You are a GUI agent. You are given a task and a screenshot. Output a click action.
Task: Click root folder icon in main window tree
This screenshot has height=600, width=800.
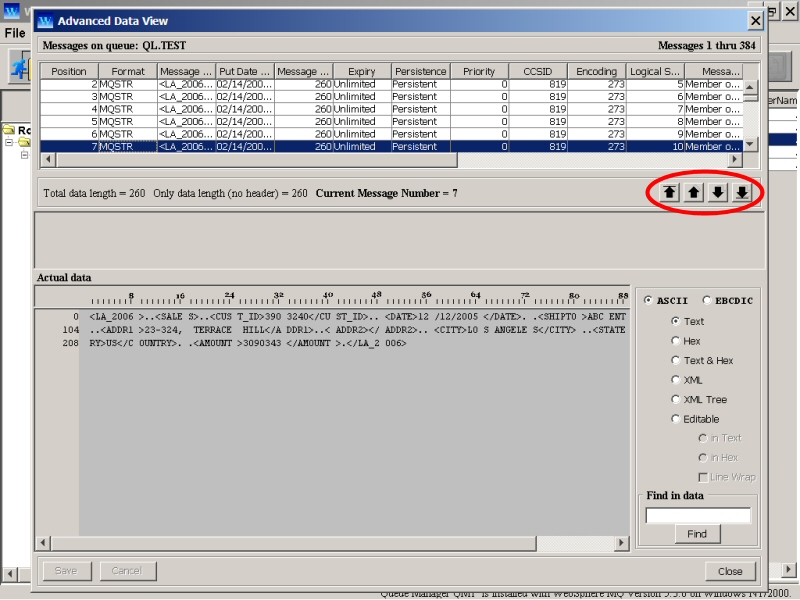9,130
